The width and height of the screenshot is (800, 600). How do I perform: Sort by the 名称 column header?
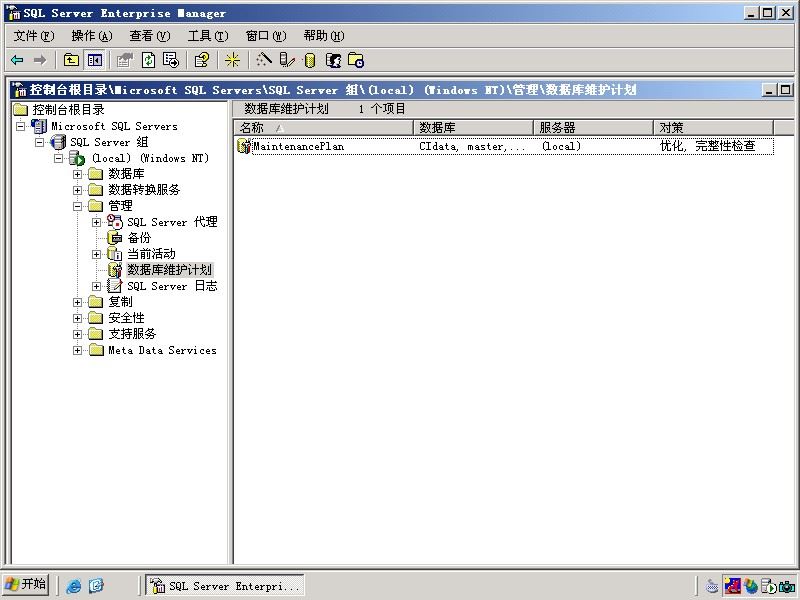pos(323,128)
